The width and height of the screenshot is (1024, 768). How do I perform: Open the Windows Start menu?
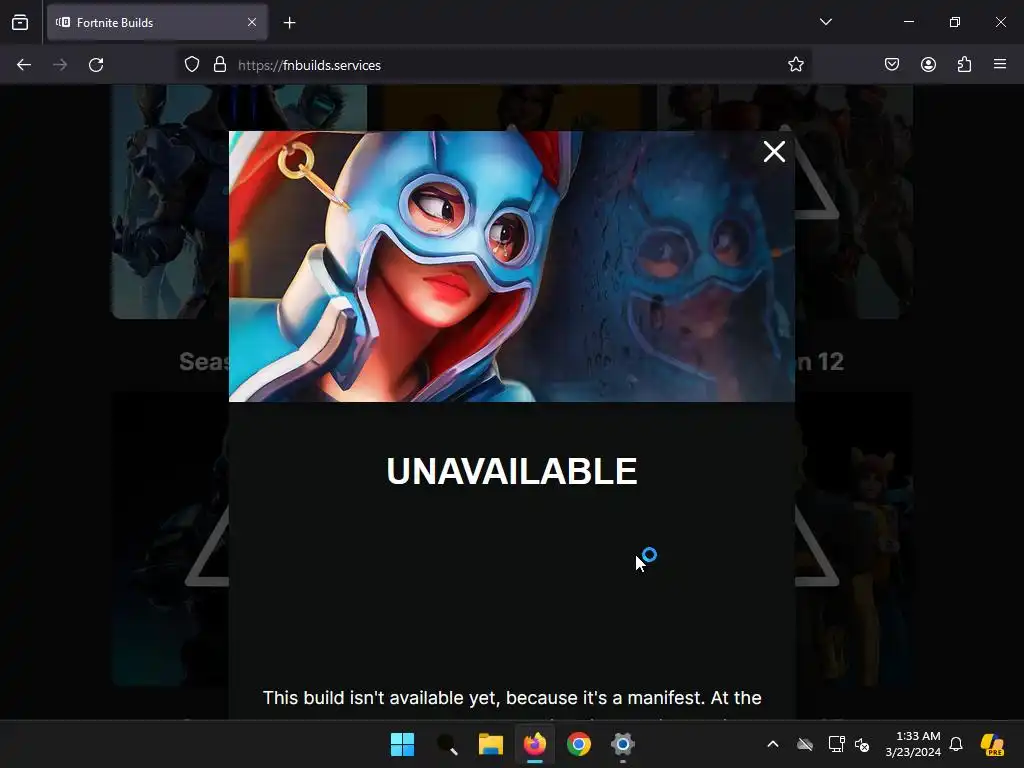coord(402,744)
